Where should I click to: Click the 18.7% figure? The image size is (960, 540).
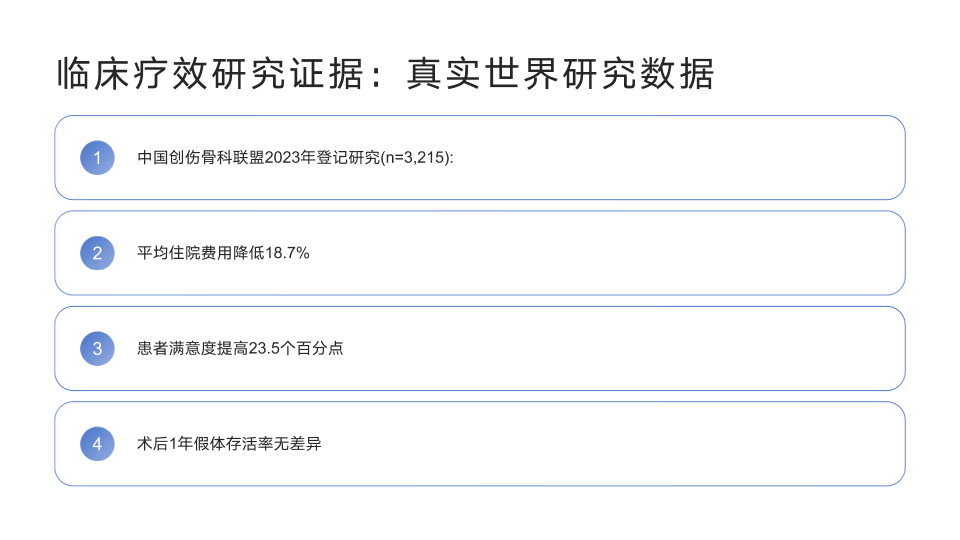[x=287, y=253]
